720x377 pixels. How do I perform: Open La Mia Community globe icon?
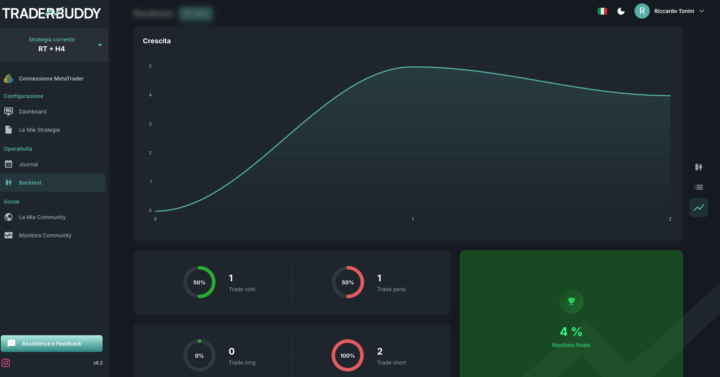coord(8,217)
